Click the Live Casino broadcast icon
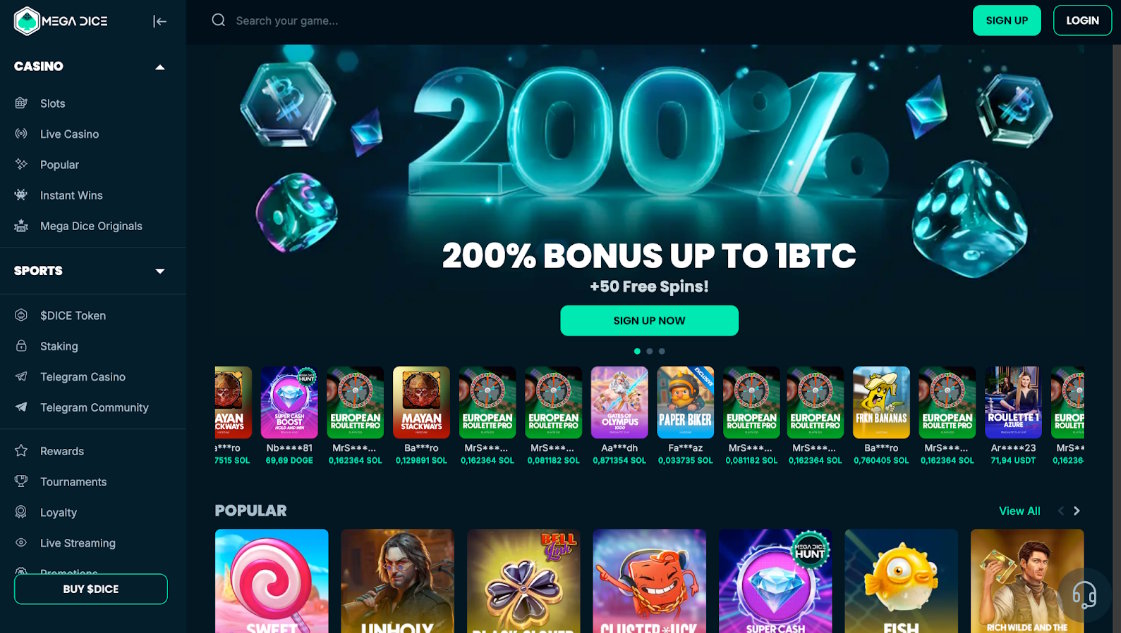 pos(21,134)
